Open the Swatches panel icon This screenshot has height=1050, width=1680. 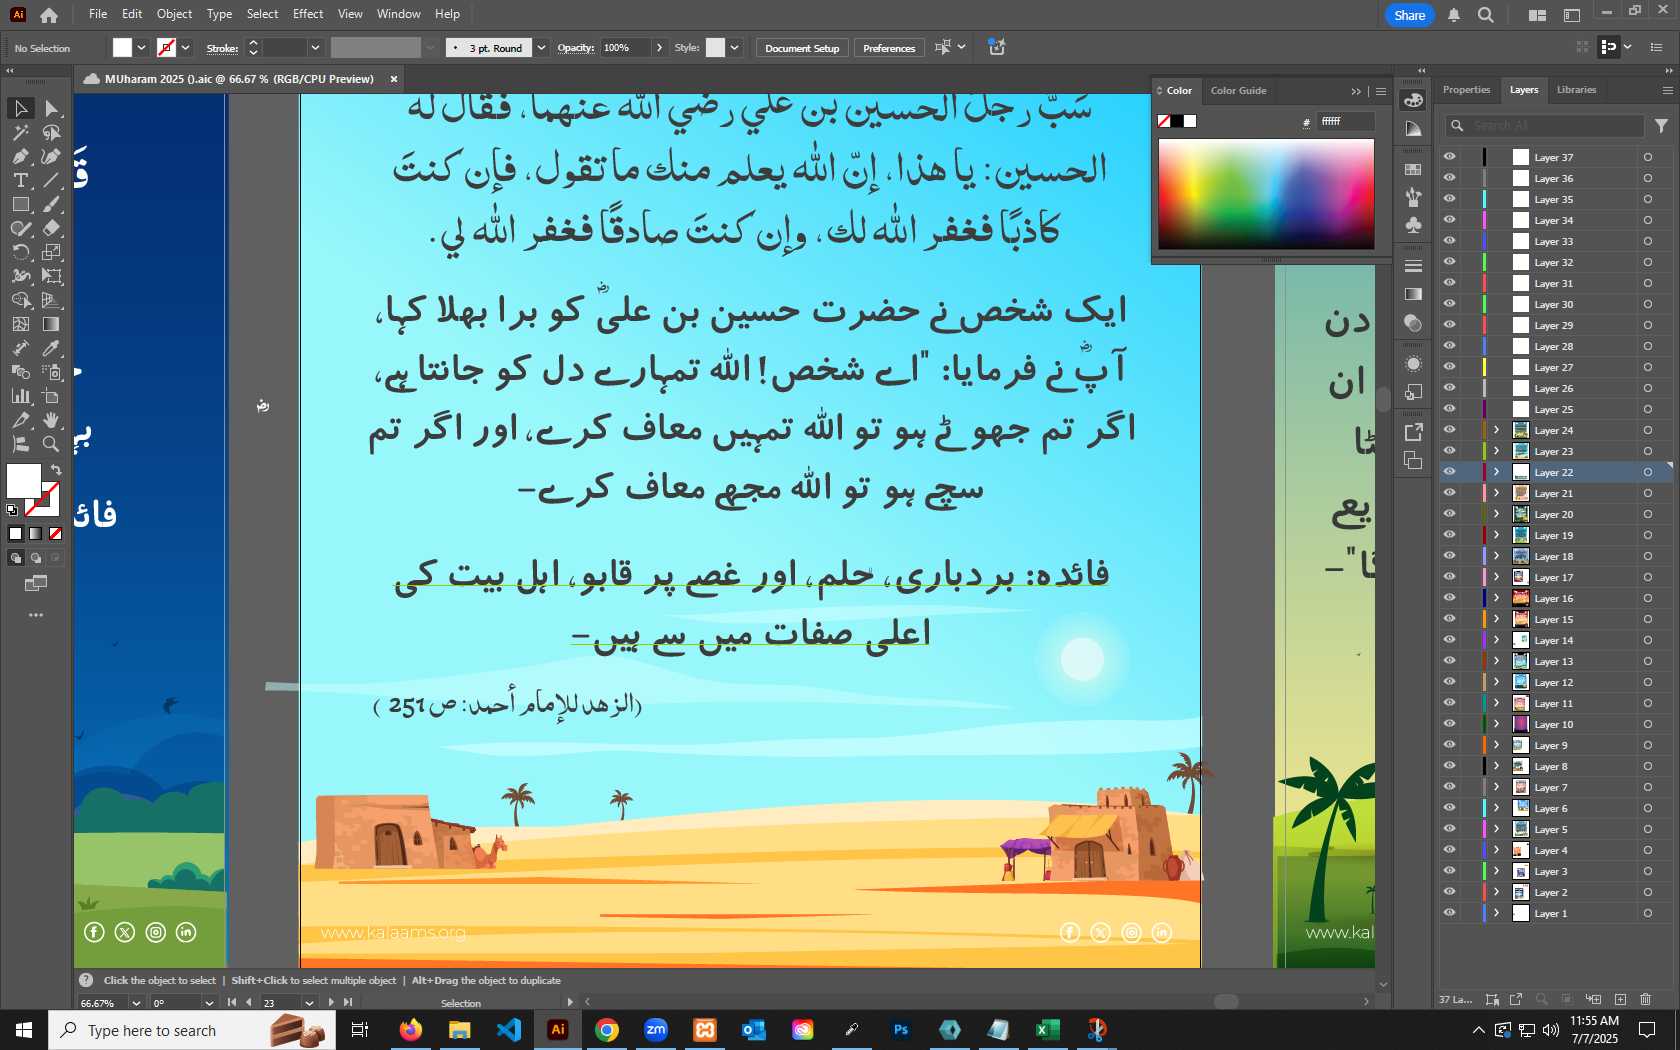[1413, 169]
